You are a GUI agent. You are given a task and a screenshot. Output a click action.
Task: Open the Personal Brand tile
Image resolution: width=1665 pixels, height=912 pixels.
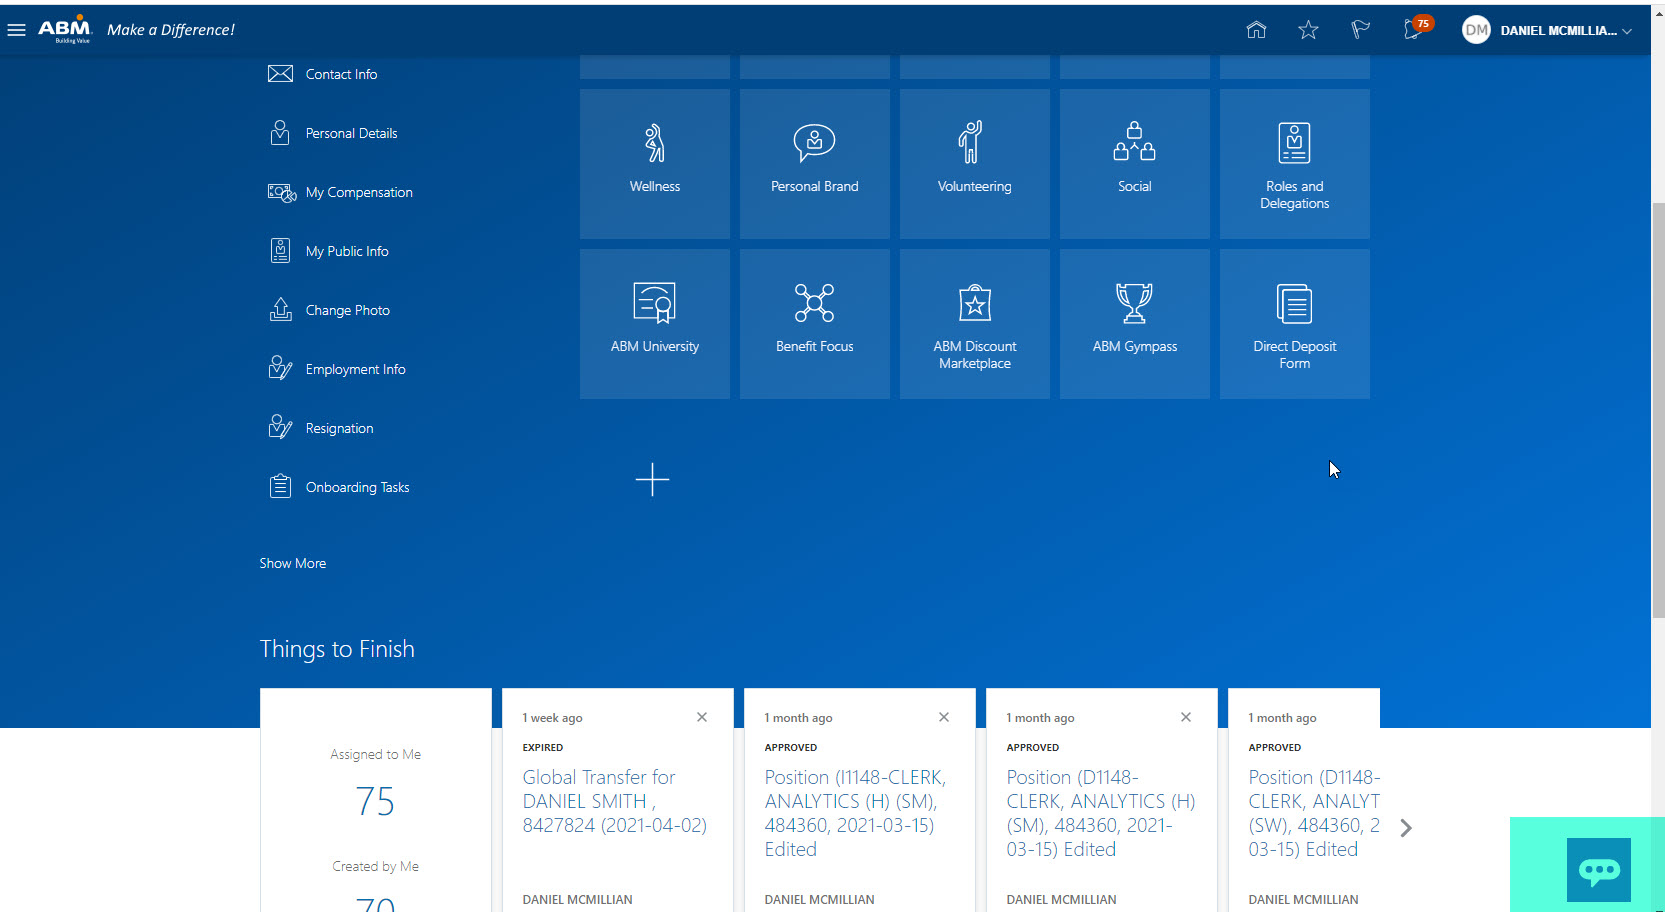pos(814,163)
